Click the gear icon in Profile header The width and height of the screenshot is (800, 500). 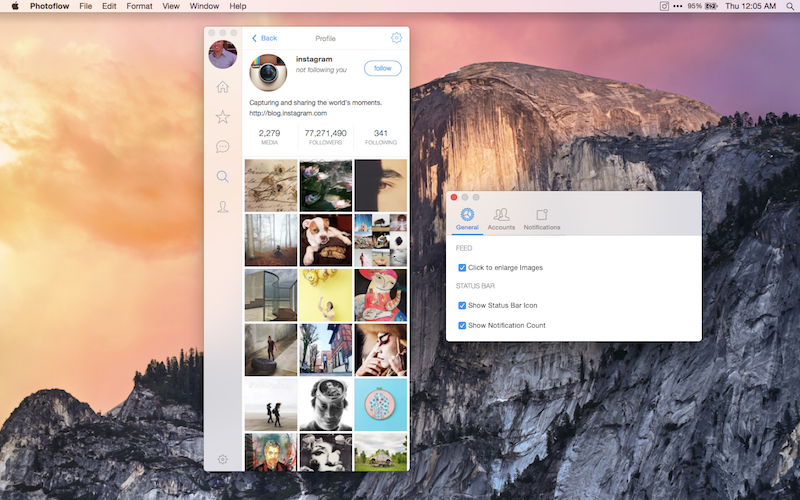coord(396,38)
